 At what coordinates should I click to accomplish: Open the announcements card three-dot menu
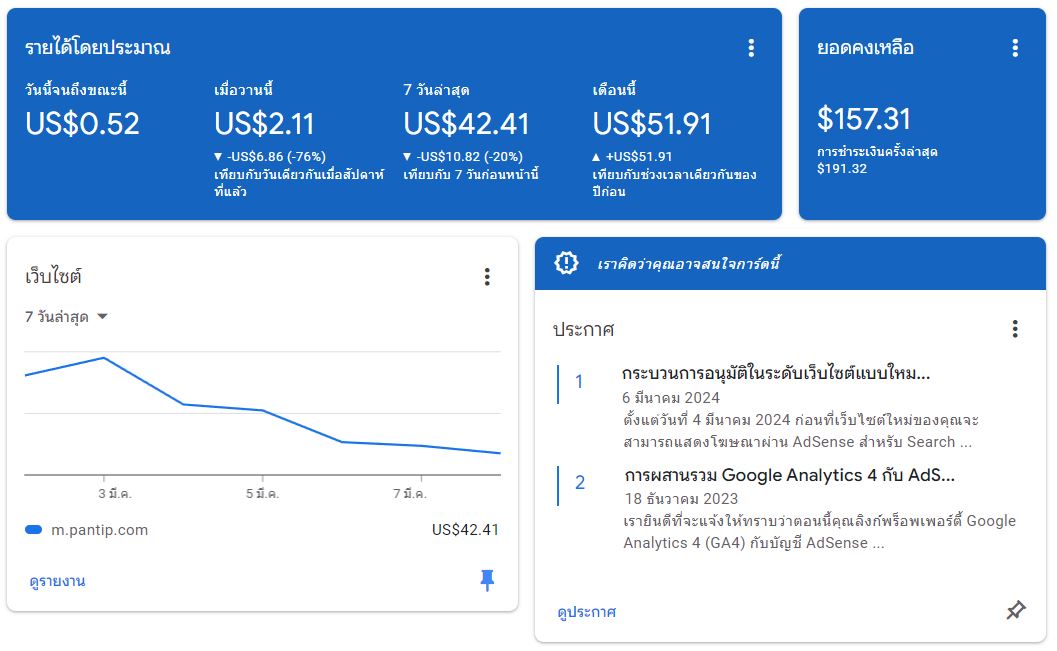(1015, 329)
